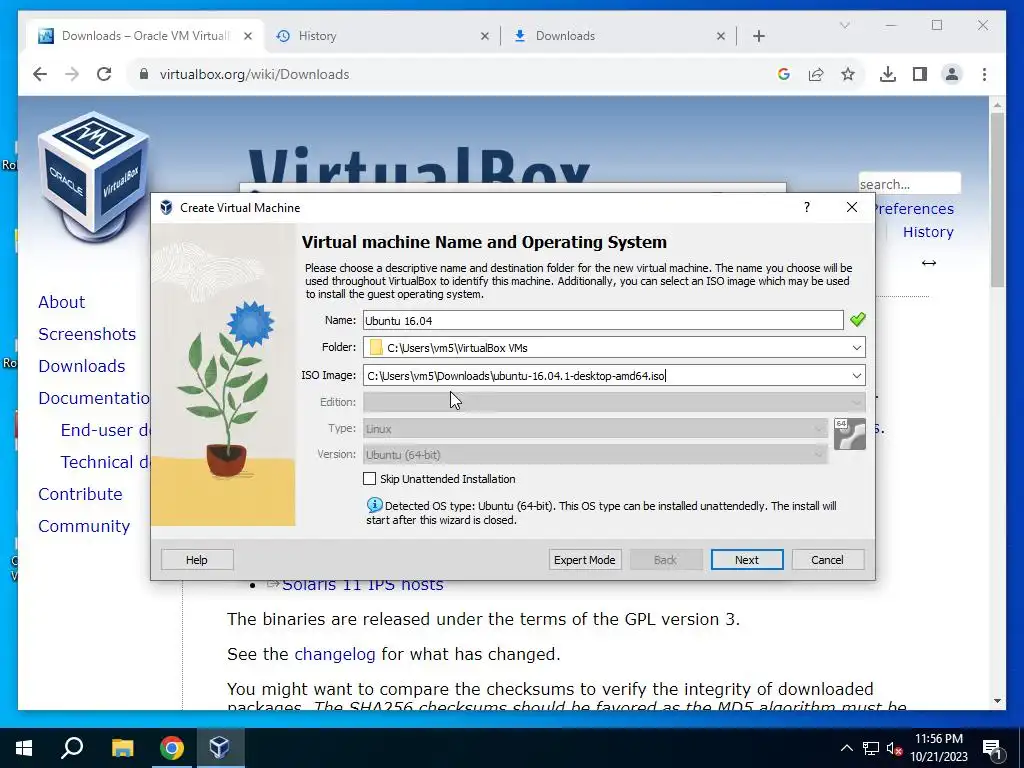Close the Oracle VM VirtualBox tab
The width and height of the screenshot is (1024, 768).
[248, 37]
